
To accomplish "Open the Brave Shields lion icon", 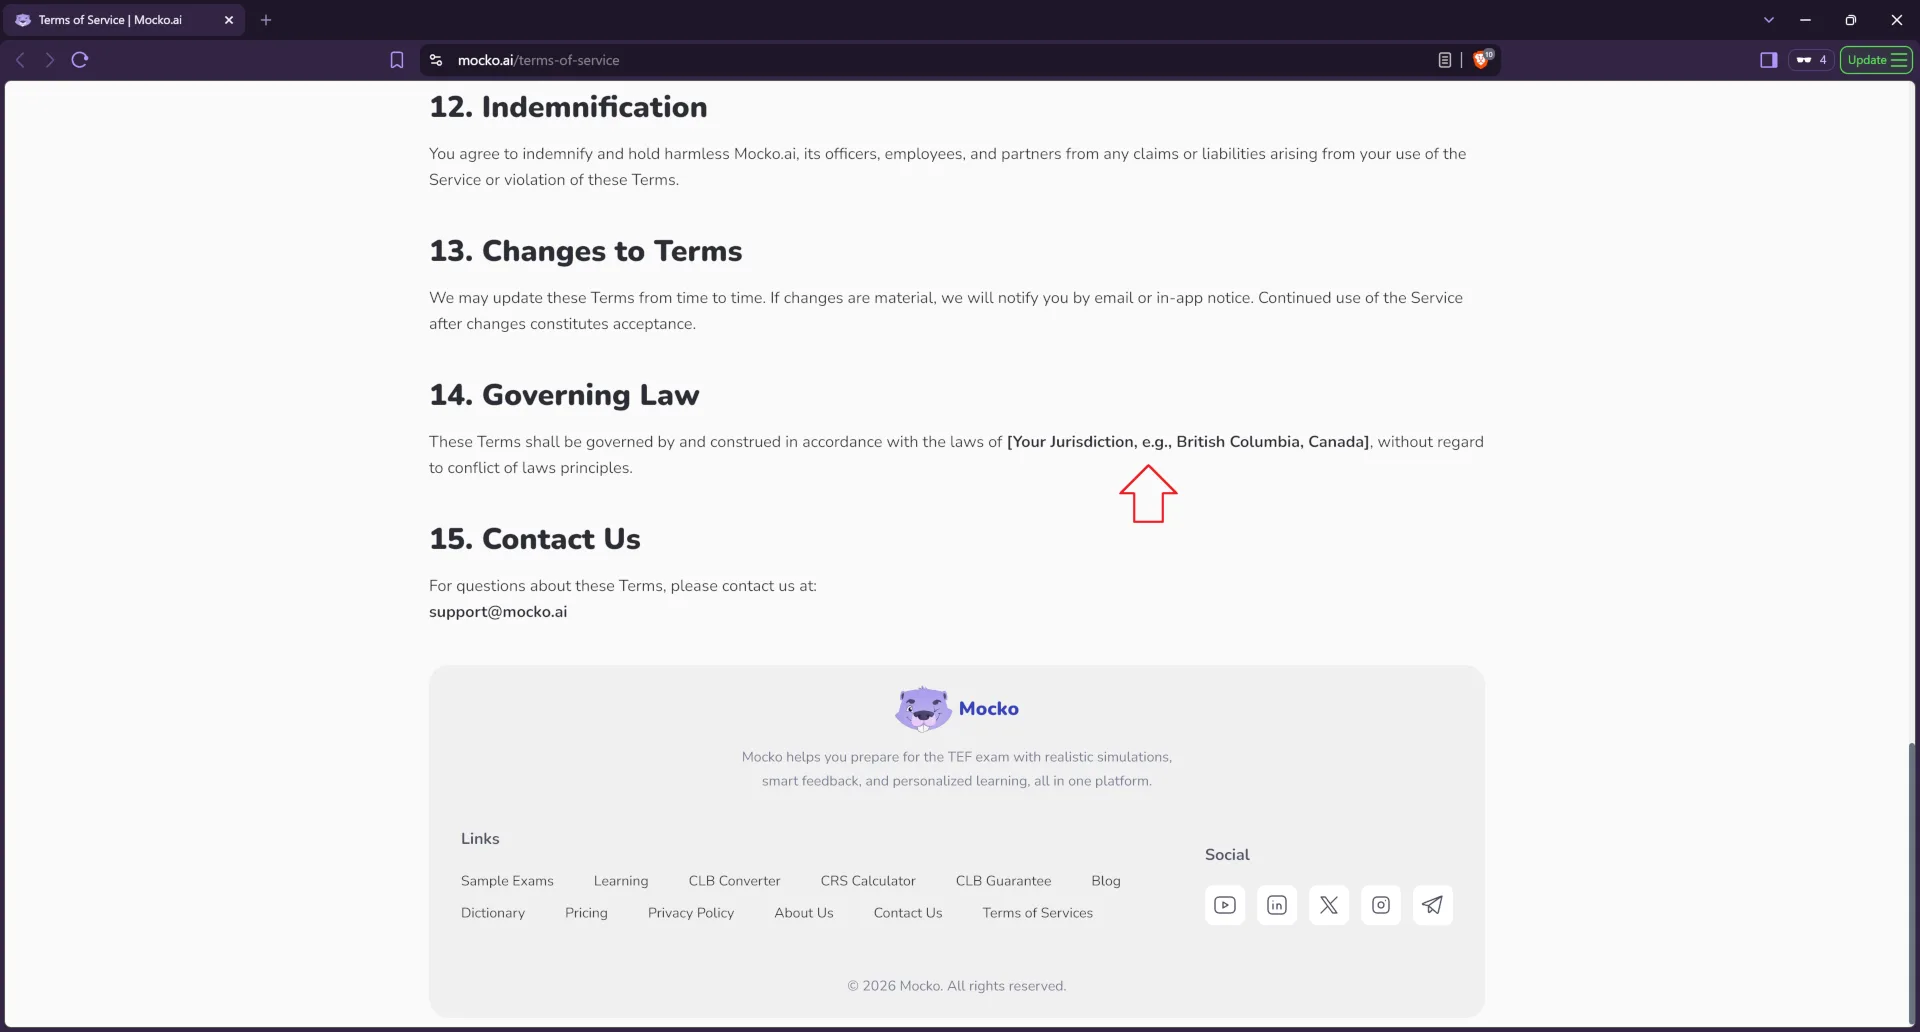I will pos(1482,59).
